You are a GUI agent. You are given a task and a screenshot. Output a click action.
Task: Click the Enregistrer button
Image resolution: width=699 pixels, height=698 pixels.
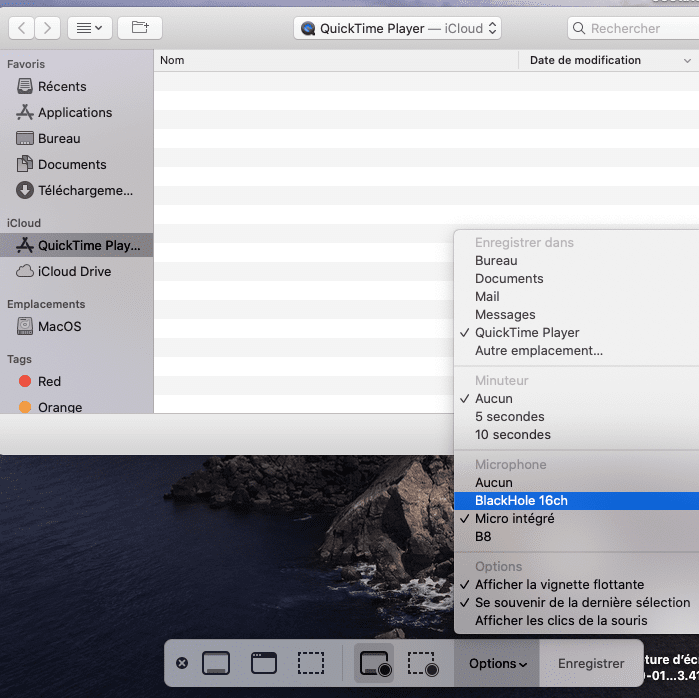click(x=591, y=664)
